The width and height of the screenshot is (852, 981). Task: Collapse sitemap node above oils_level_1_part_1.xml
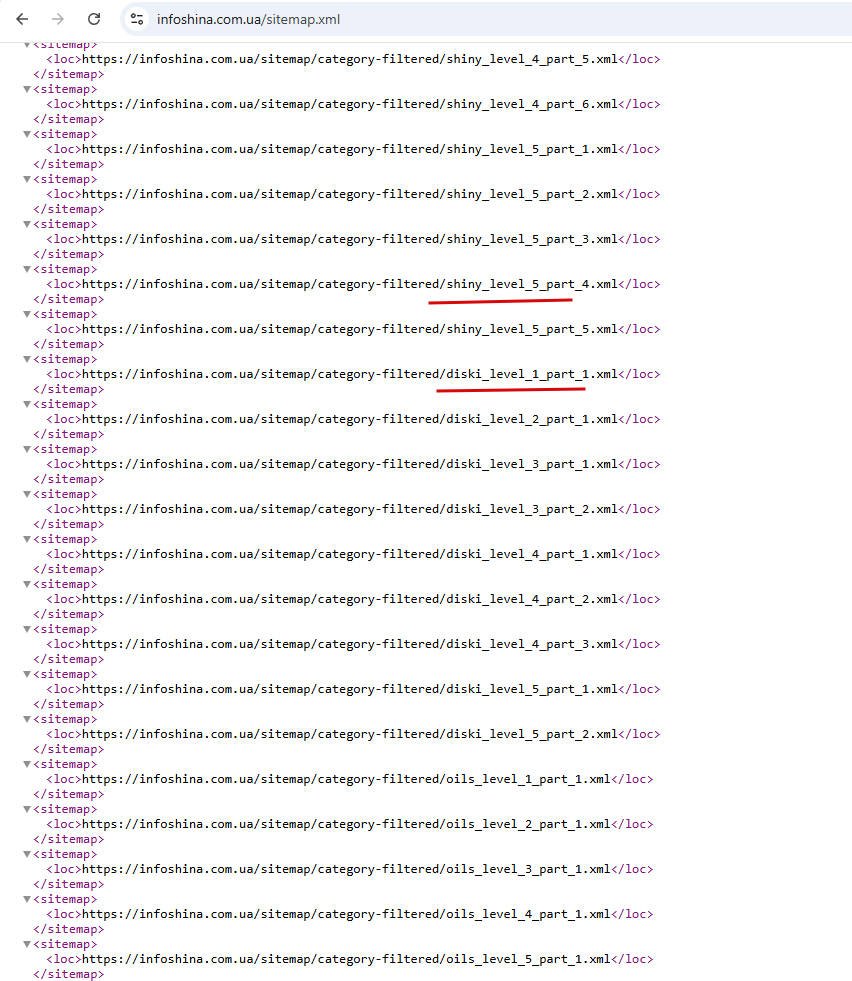tap(27, 765)
